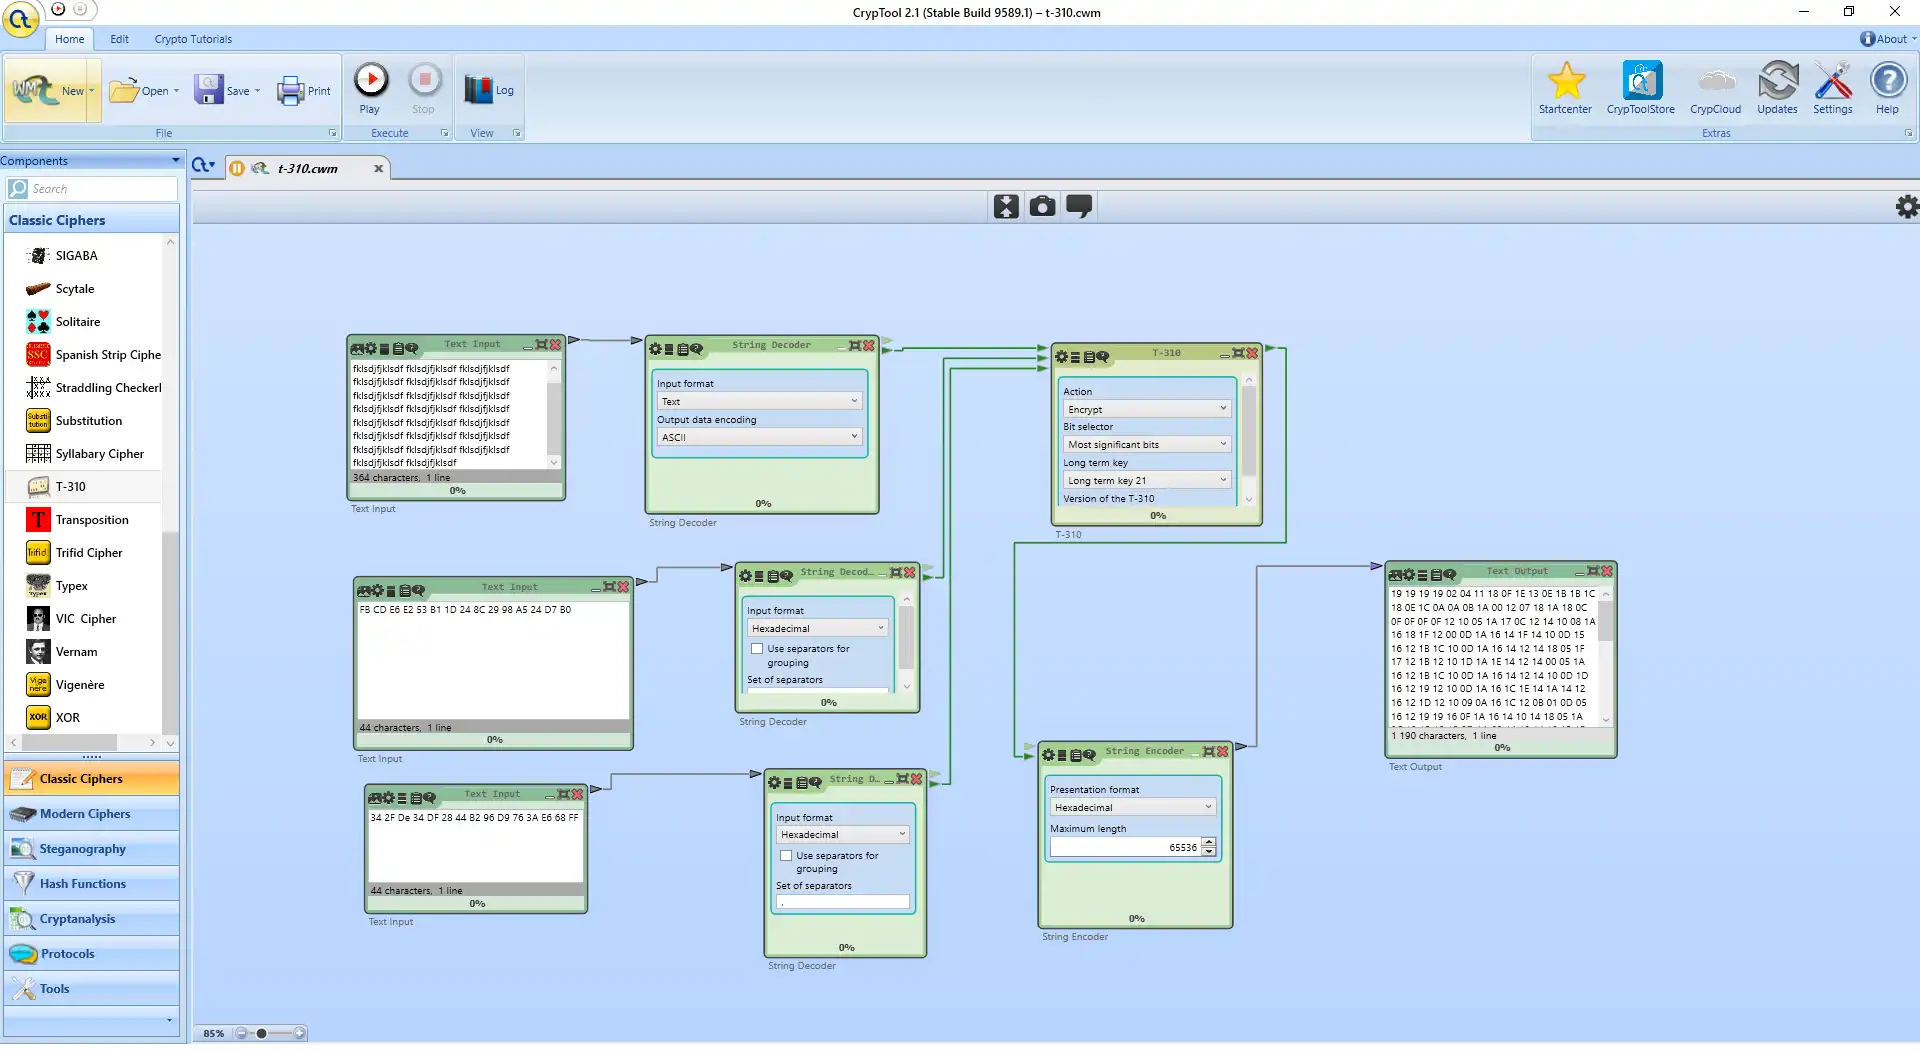Increase the Maximum length stepper

coord(1209,843)
